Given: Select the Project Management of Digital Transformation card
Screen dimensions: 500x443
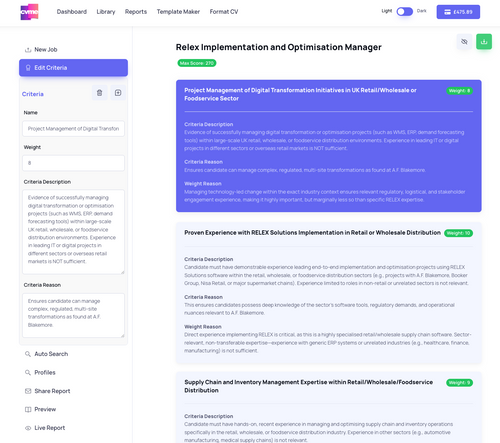Looking at the screenshot, I should [x=329, y=146].
